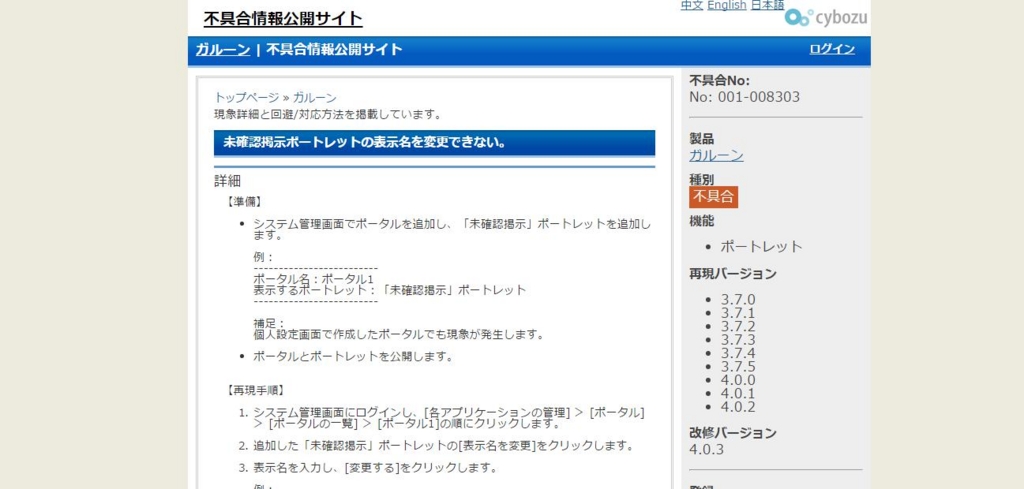Click the ログイン link
This screenshot has width=1024, height=489.
pyautogui.click(x=832, y=49)
